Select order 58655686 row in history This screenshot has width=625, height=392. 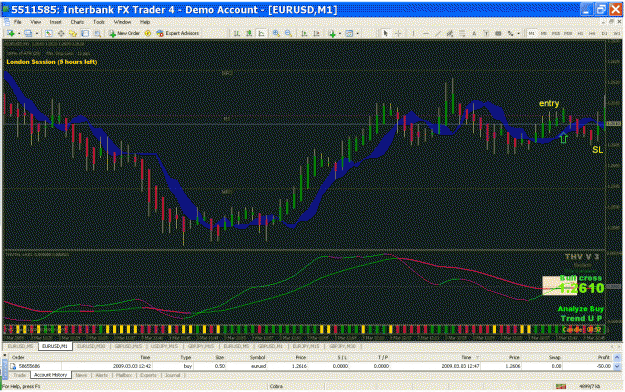(311, 366)
